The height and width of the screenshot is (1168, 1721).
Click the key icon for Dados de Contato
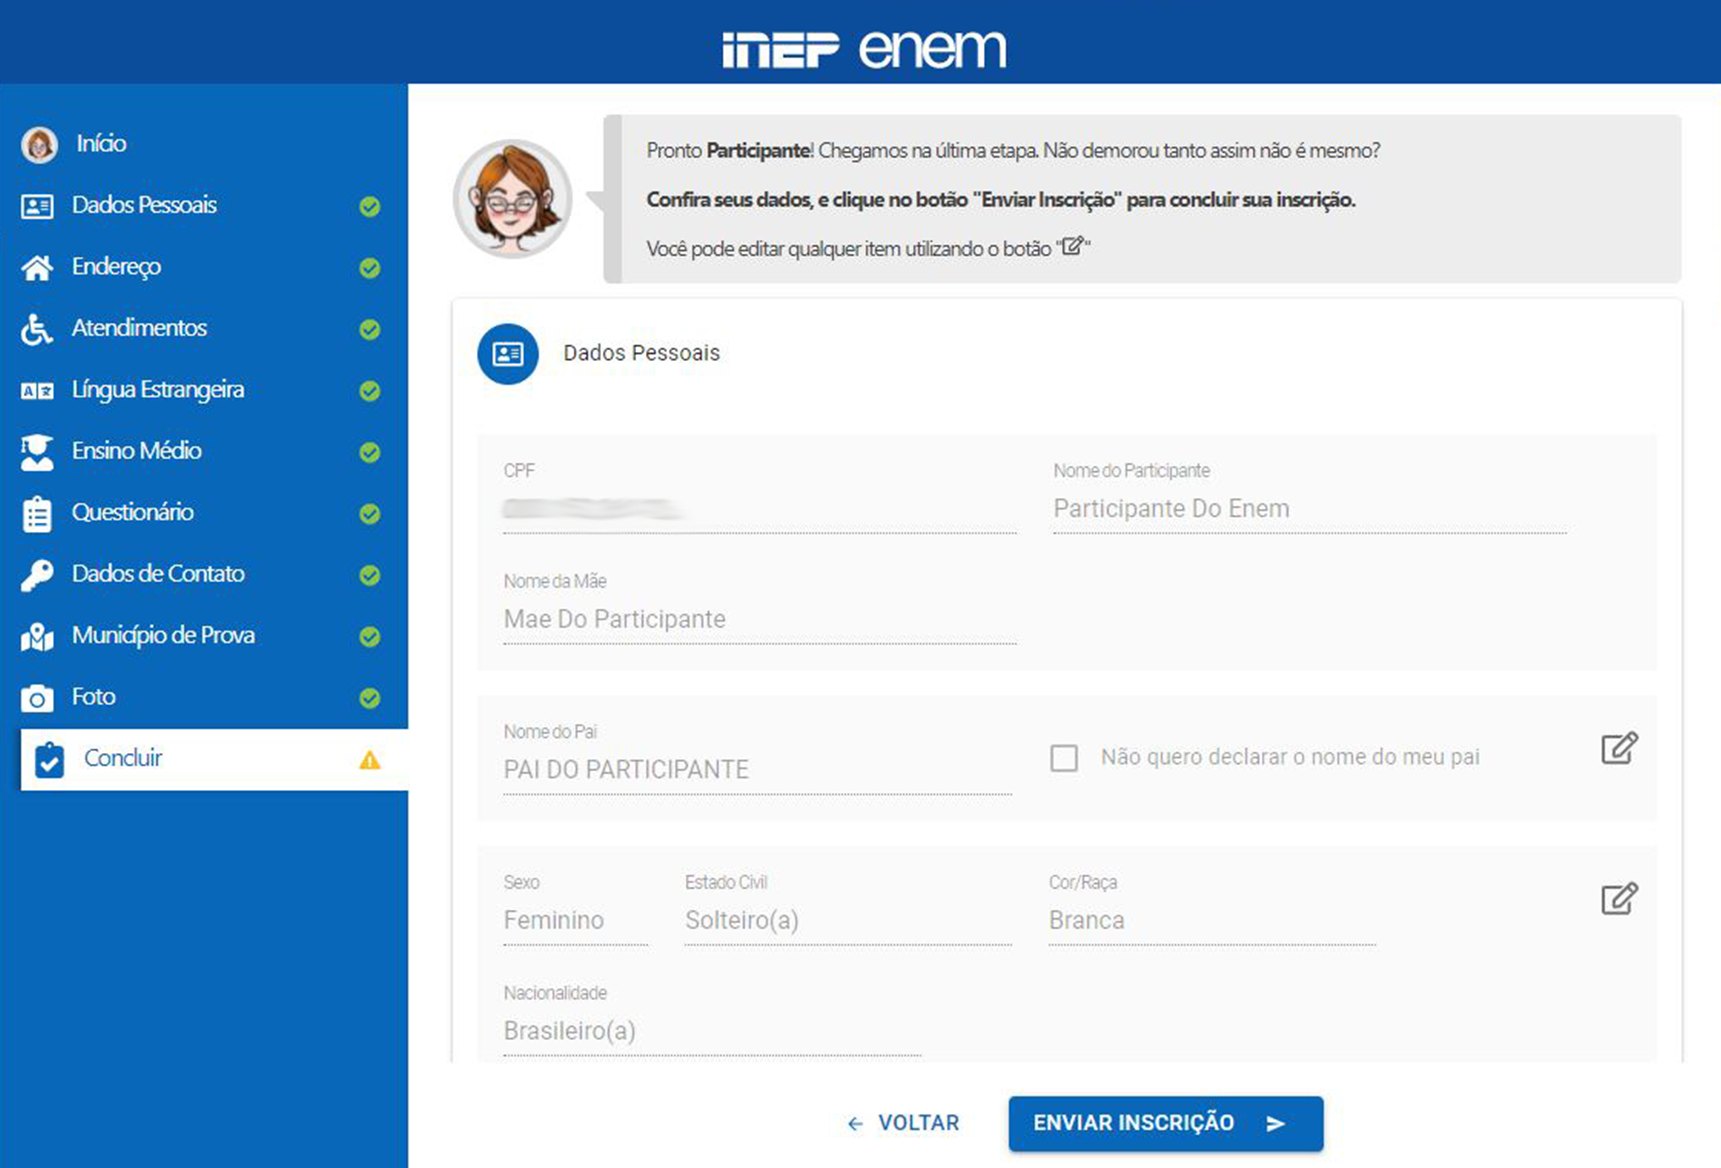tap(37, 575)
